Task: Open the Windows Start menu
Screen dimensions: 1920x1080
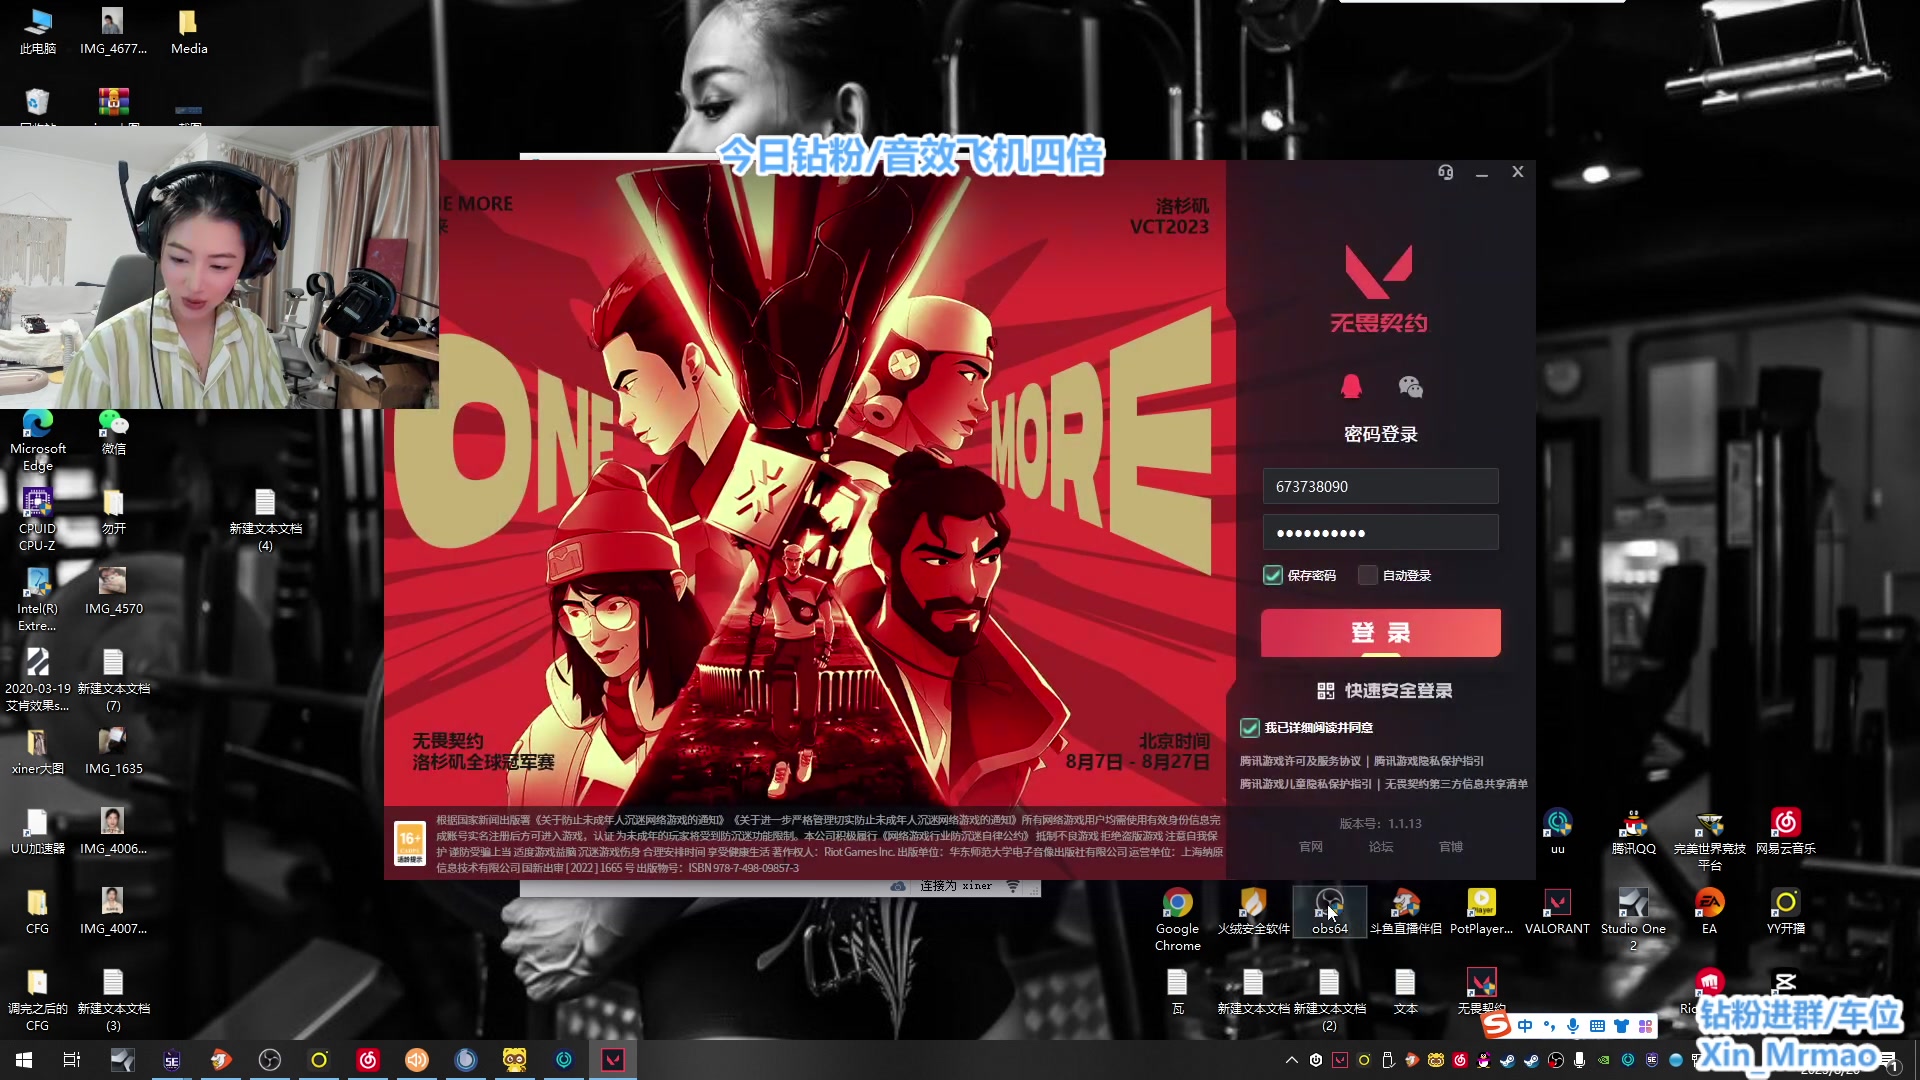Action: pos(24,1060)
